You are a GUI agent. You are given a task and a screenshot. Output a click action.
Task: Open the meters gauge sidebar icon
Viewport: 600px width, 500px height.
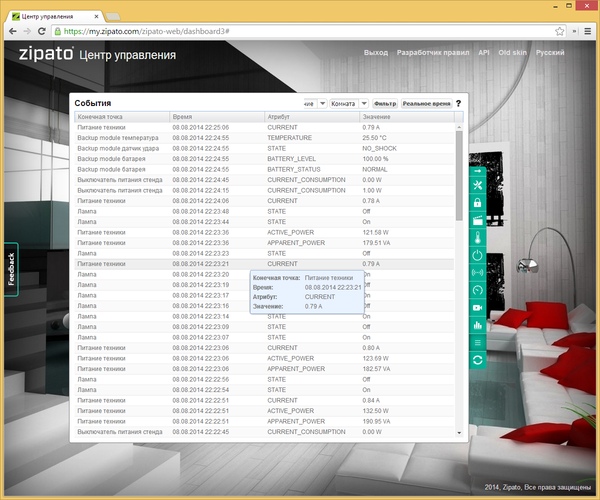tap(478, 290)
